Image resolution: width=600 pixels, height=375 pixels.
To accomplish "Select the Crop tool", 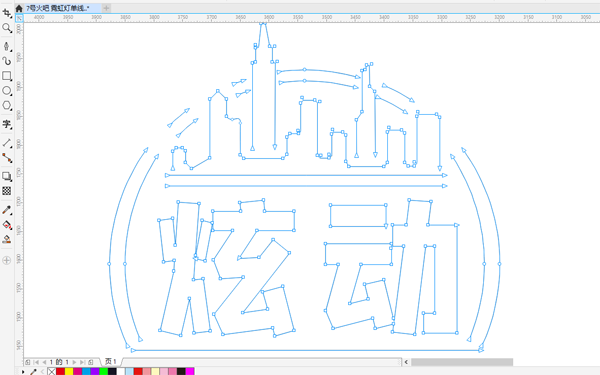I will pos(7,13).
